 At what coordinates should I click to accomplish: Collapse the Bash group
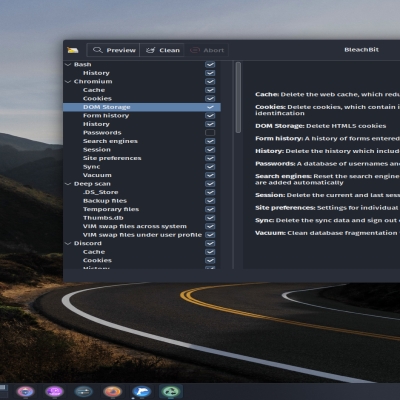[x=68, y=64]
